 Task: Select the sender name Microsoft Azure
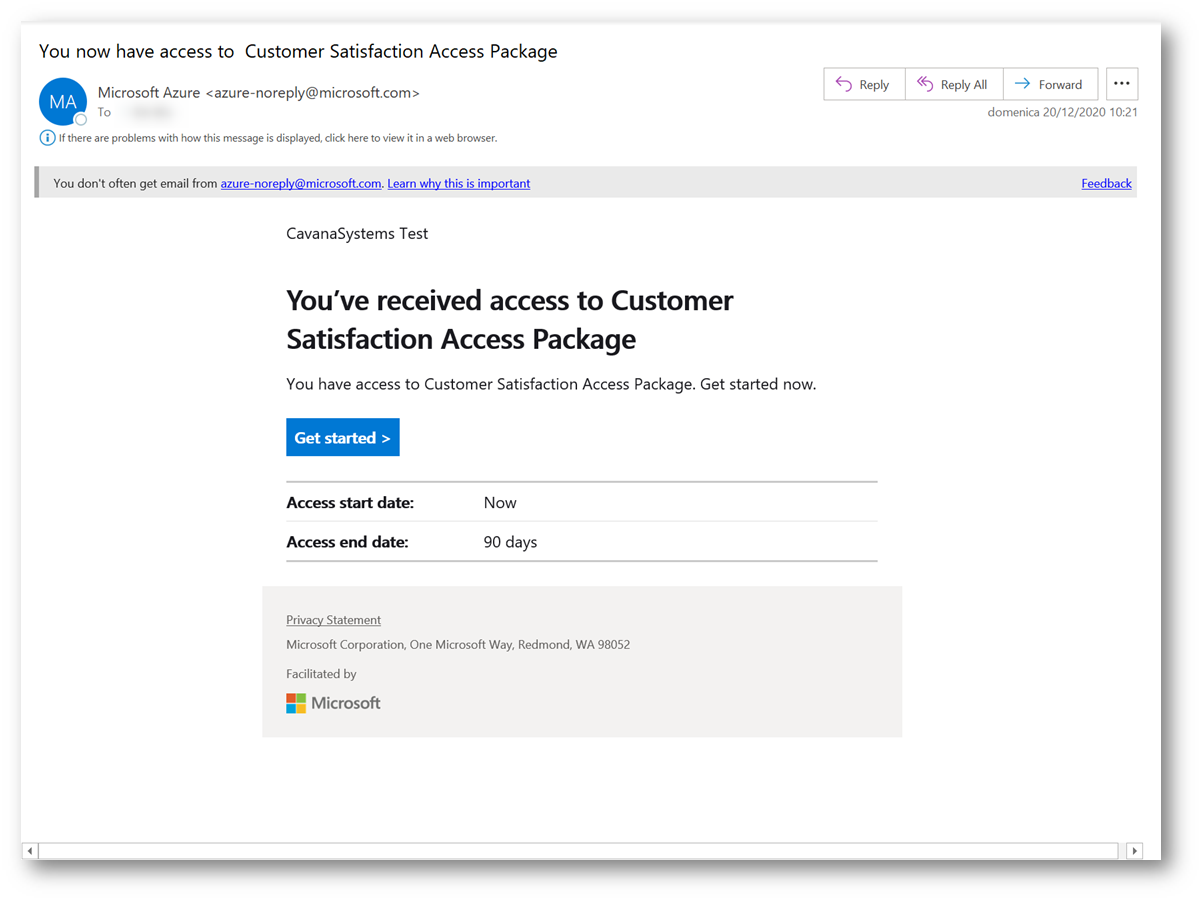(149, 93)
